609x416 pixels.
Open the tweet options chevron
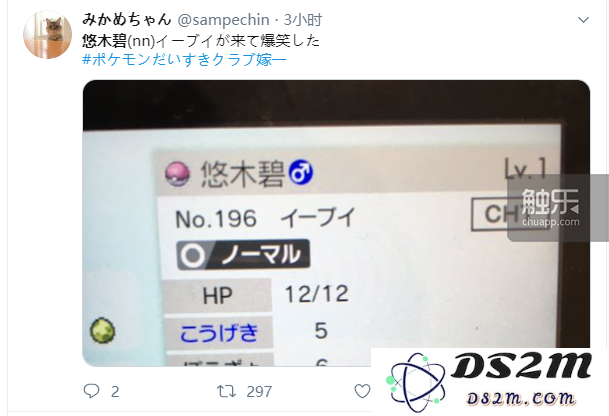[x=583, y=20]
